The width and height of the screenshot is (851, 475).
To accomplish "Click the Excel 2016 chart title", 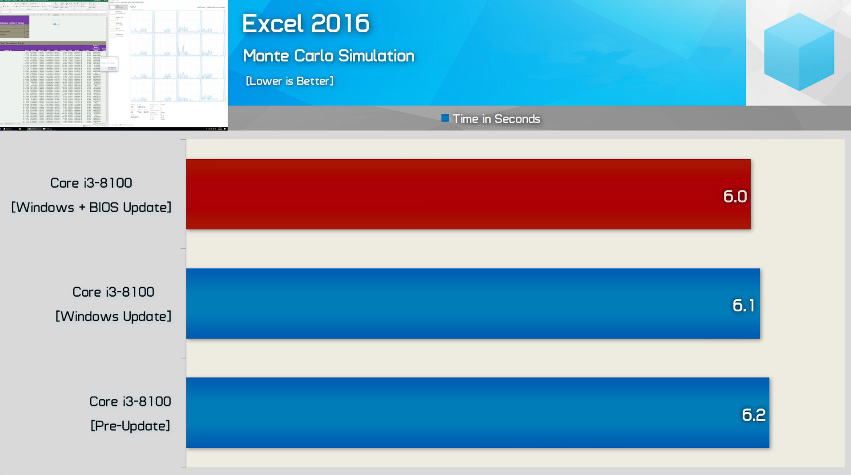I will [306, 23].
